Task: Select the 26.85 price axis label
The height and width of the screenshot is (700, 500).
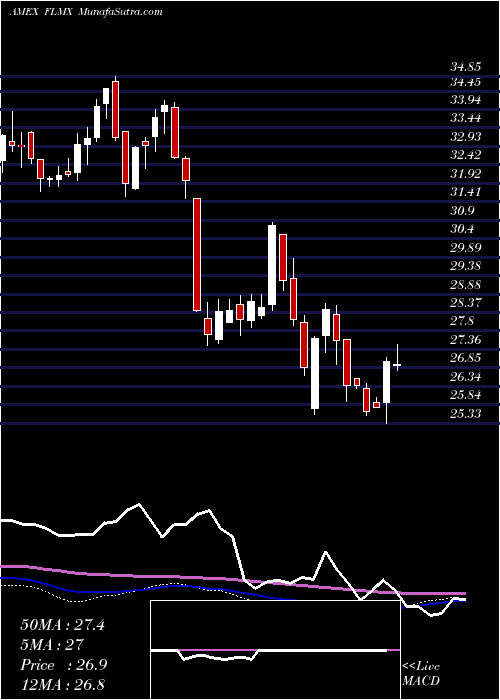Action: (x=465, y=358)
